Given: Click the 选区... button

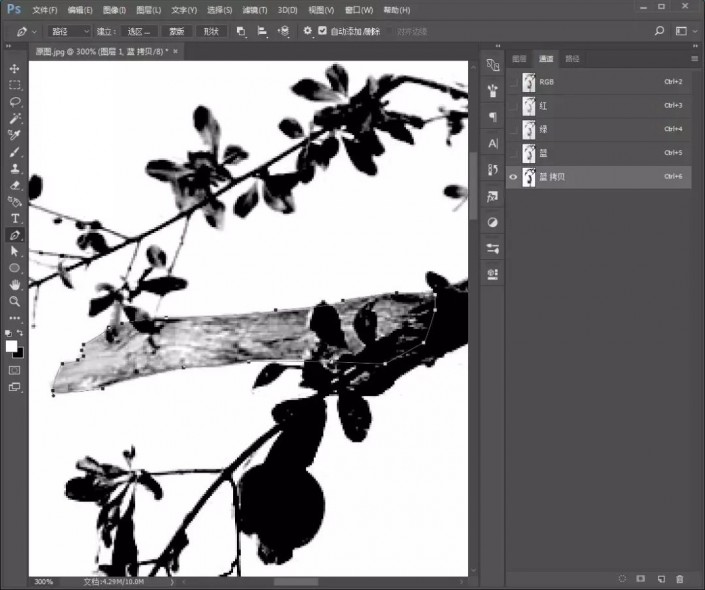Looking at the screenshot, I should click(x=140, y=31).
